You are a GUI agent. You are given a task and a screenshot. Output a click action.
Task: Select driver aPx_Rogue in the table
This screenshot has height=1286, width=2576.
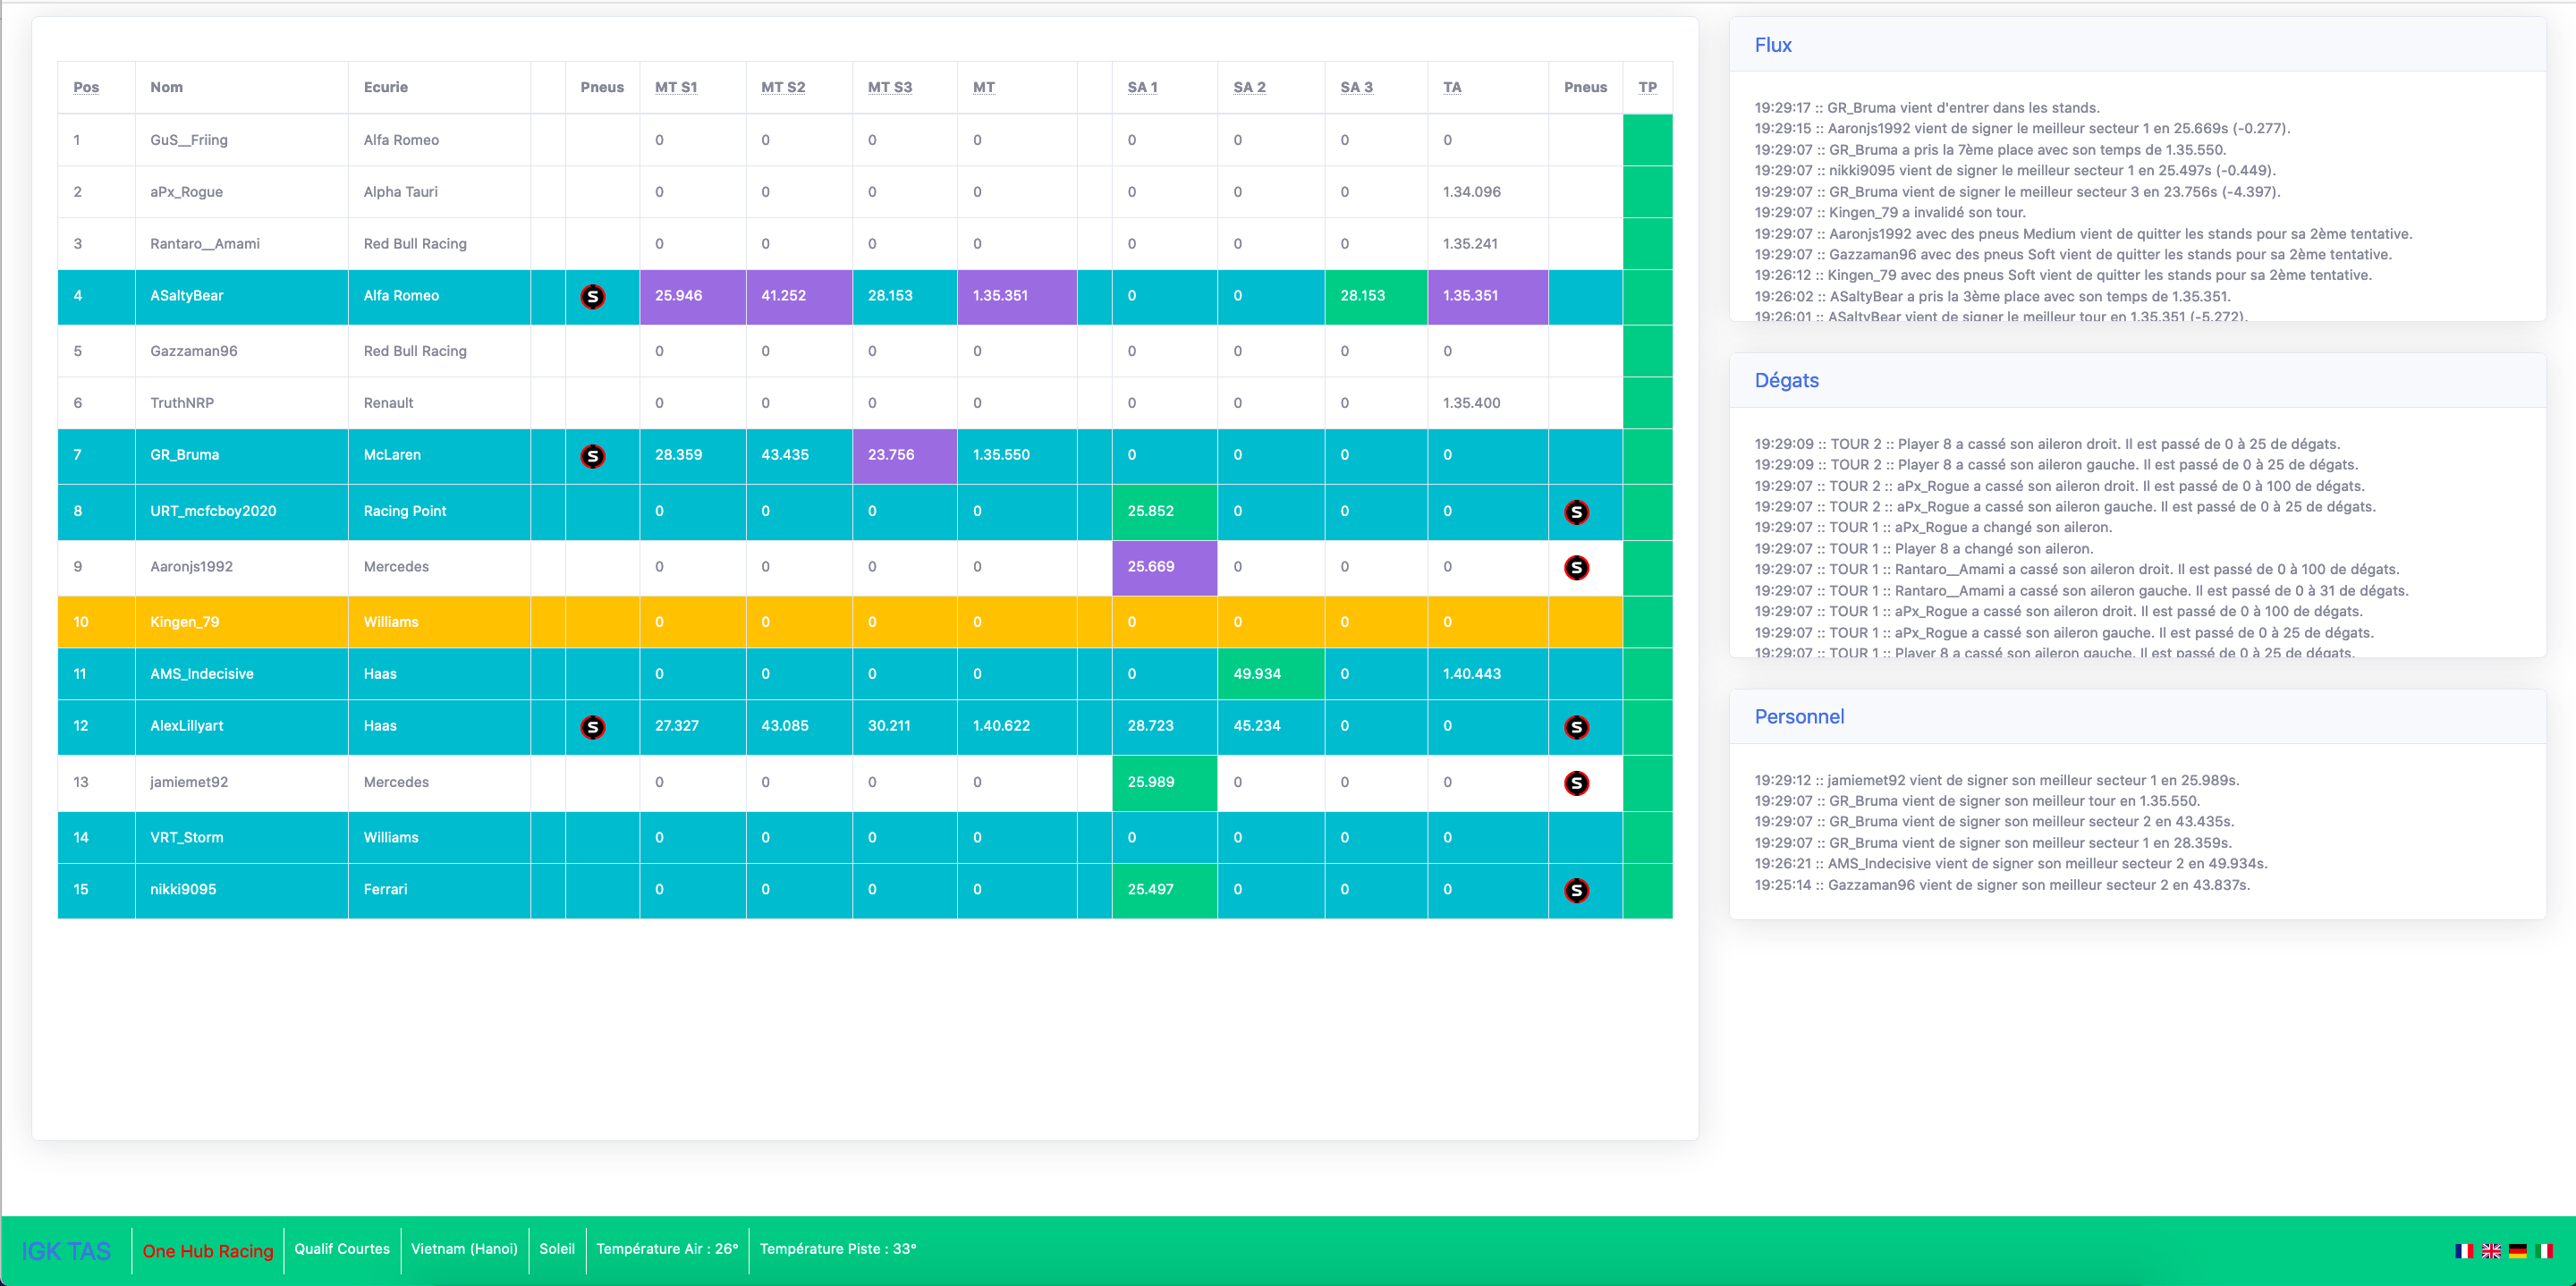pos(186,192)
